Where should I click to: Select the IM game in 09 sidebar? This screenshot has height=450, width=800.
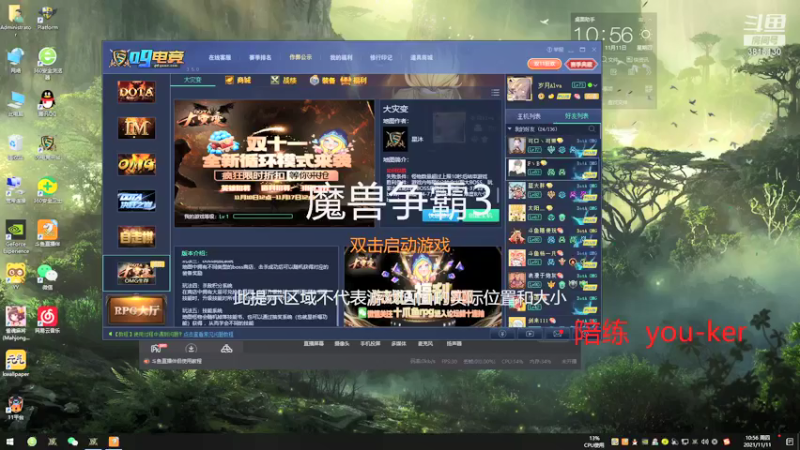point(136,128)
